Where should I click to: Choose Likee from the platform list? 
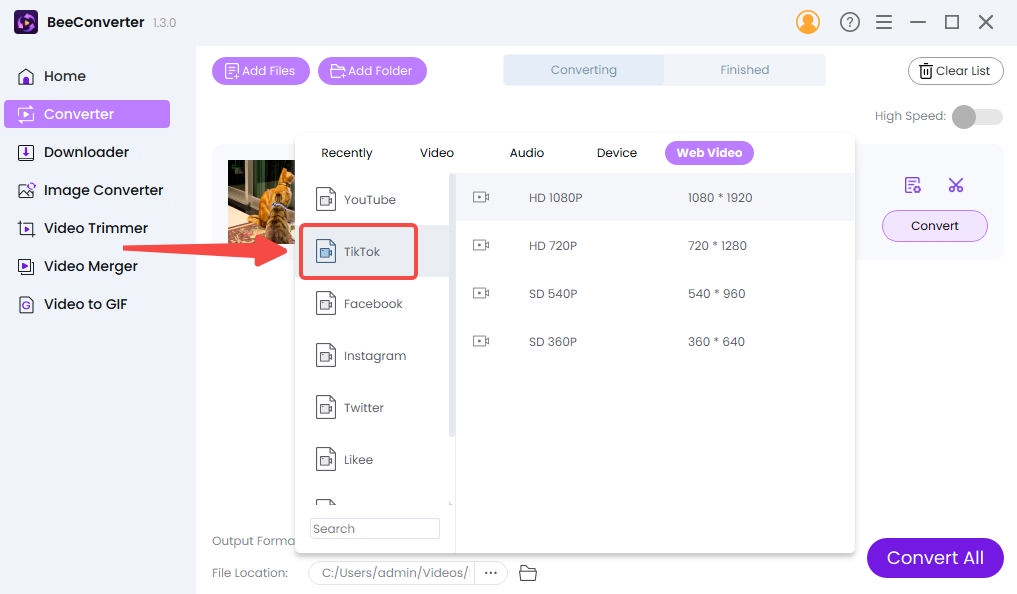tap(373, 460)
